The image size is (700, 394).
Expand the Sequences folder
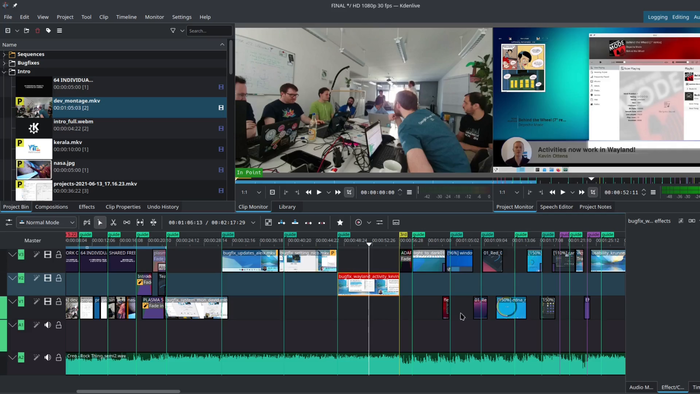click(4, 54)
